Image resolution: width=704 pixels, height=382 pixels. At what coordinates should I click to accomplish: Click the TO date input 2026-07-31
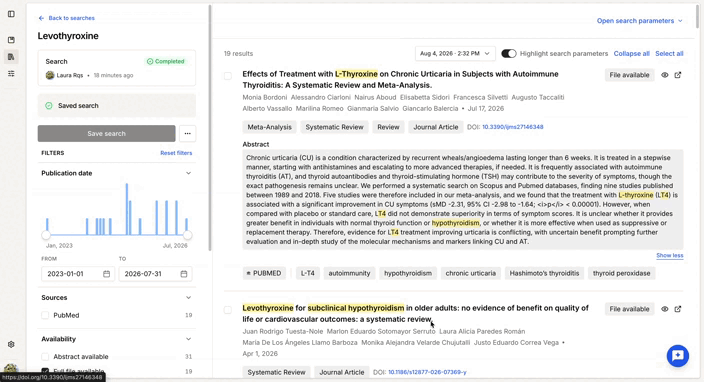155,274
